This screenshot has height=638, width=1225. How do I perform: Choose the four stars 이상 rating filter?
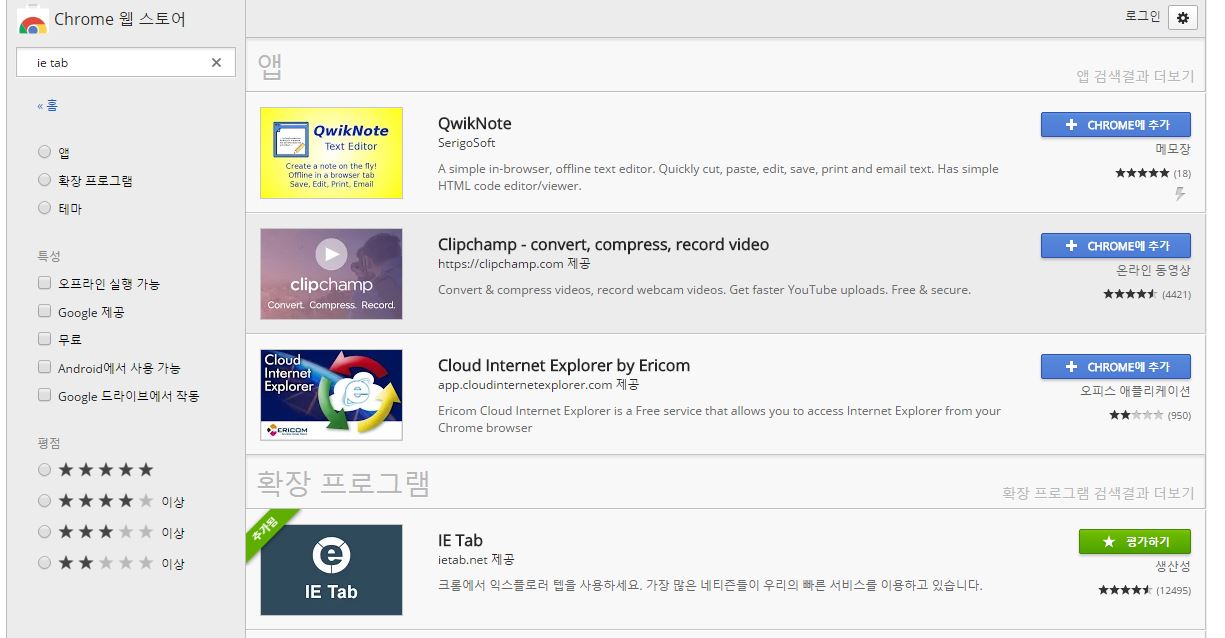point(44,500)
